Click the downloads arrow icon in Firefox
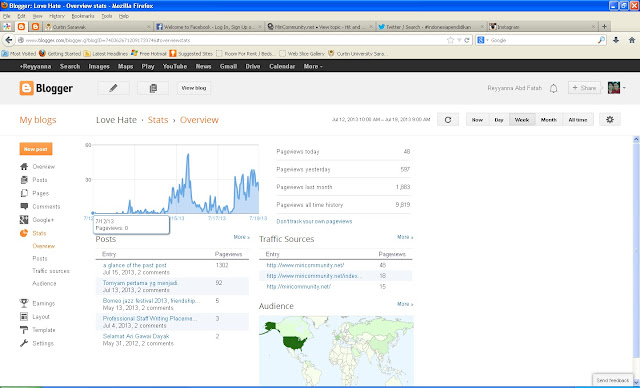Image resolution: width=640 pixels, height=388 pixels. [x=616, y=40]
